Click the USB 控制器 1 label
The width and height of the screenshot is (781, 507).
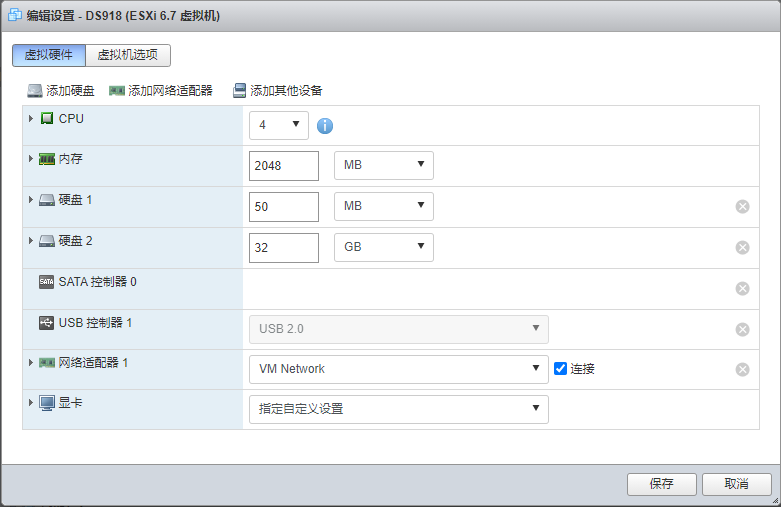pos(96,323)
